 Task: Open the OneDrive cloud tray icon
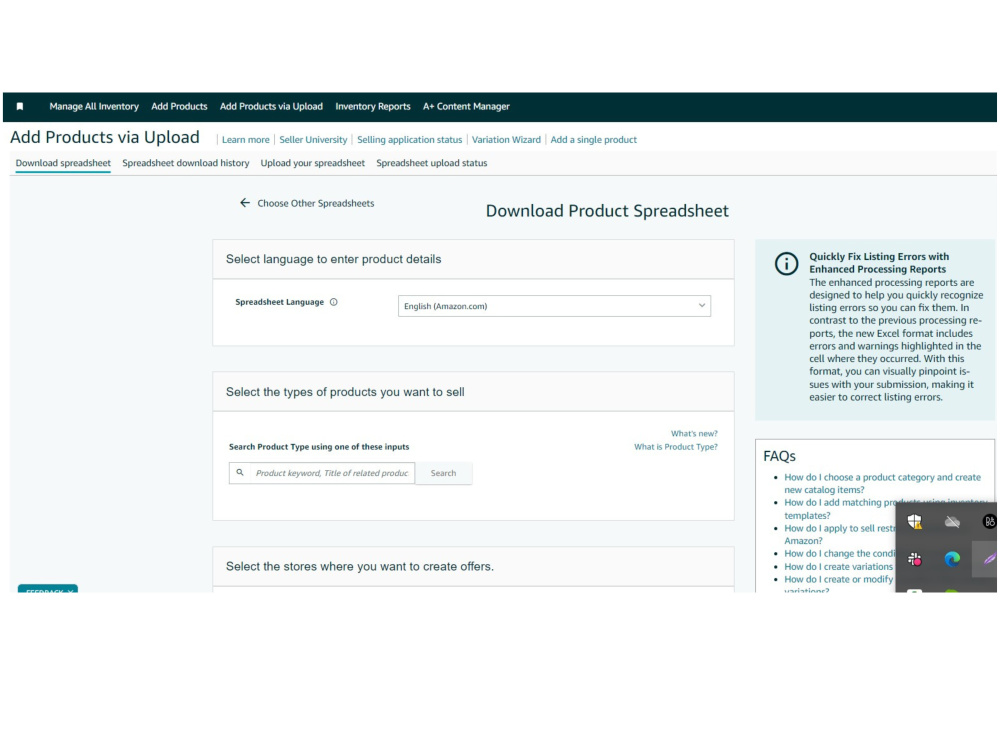tap(952, 522)
